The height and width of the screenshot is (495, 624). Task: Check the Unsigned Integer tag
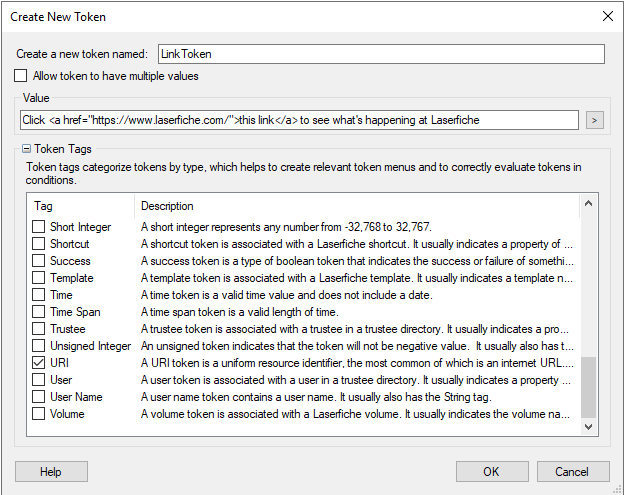(38, 346)
